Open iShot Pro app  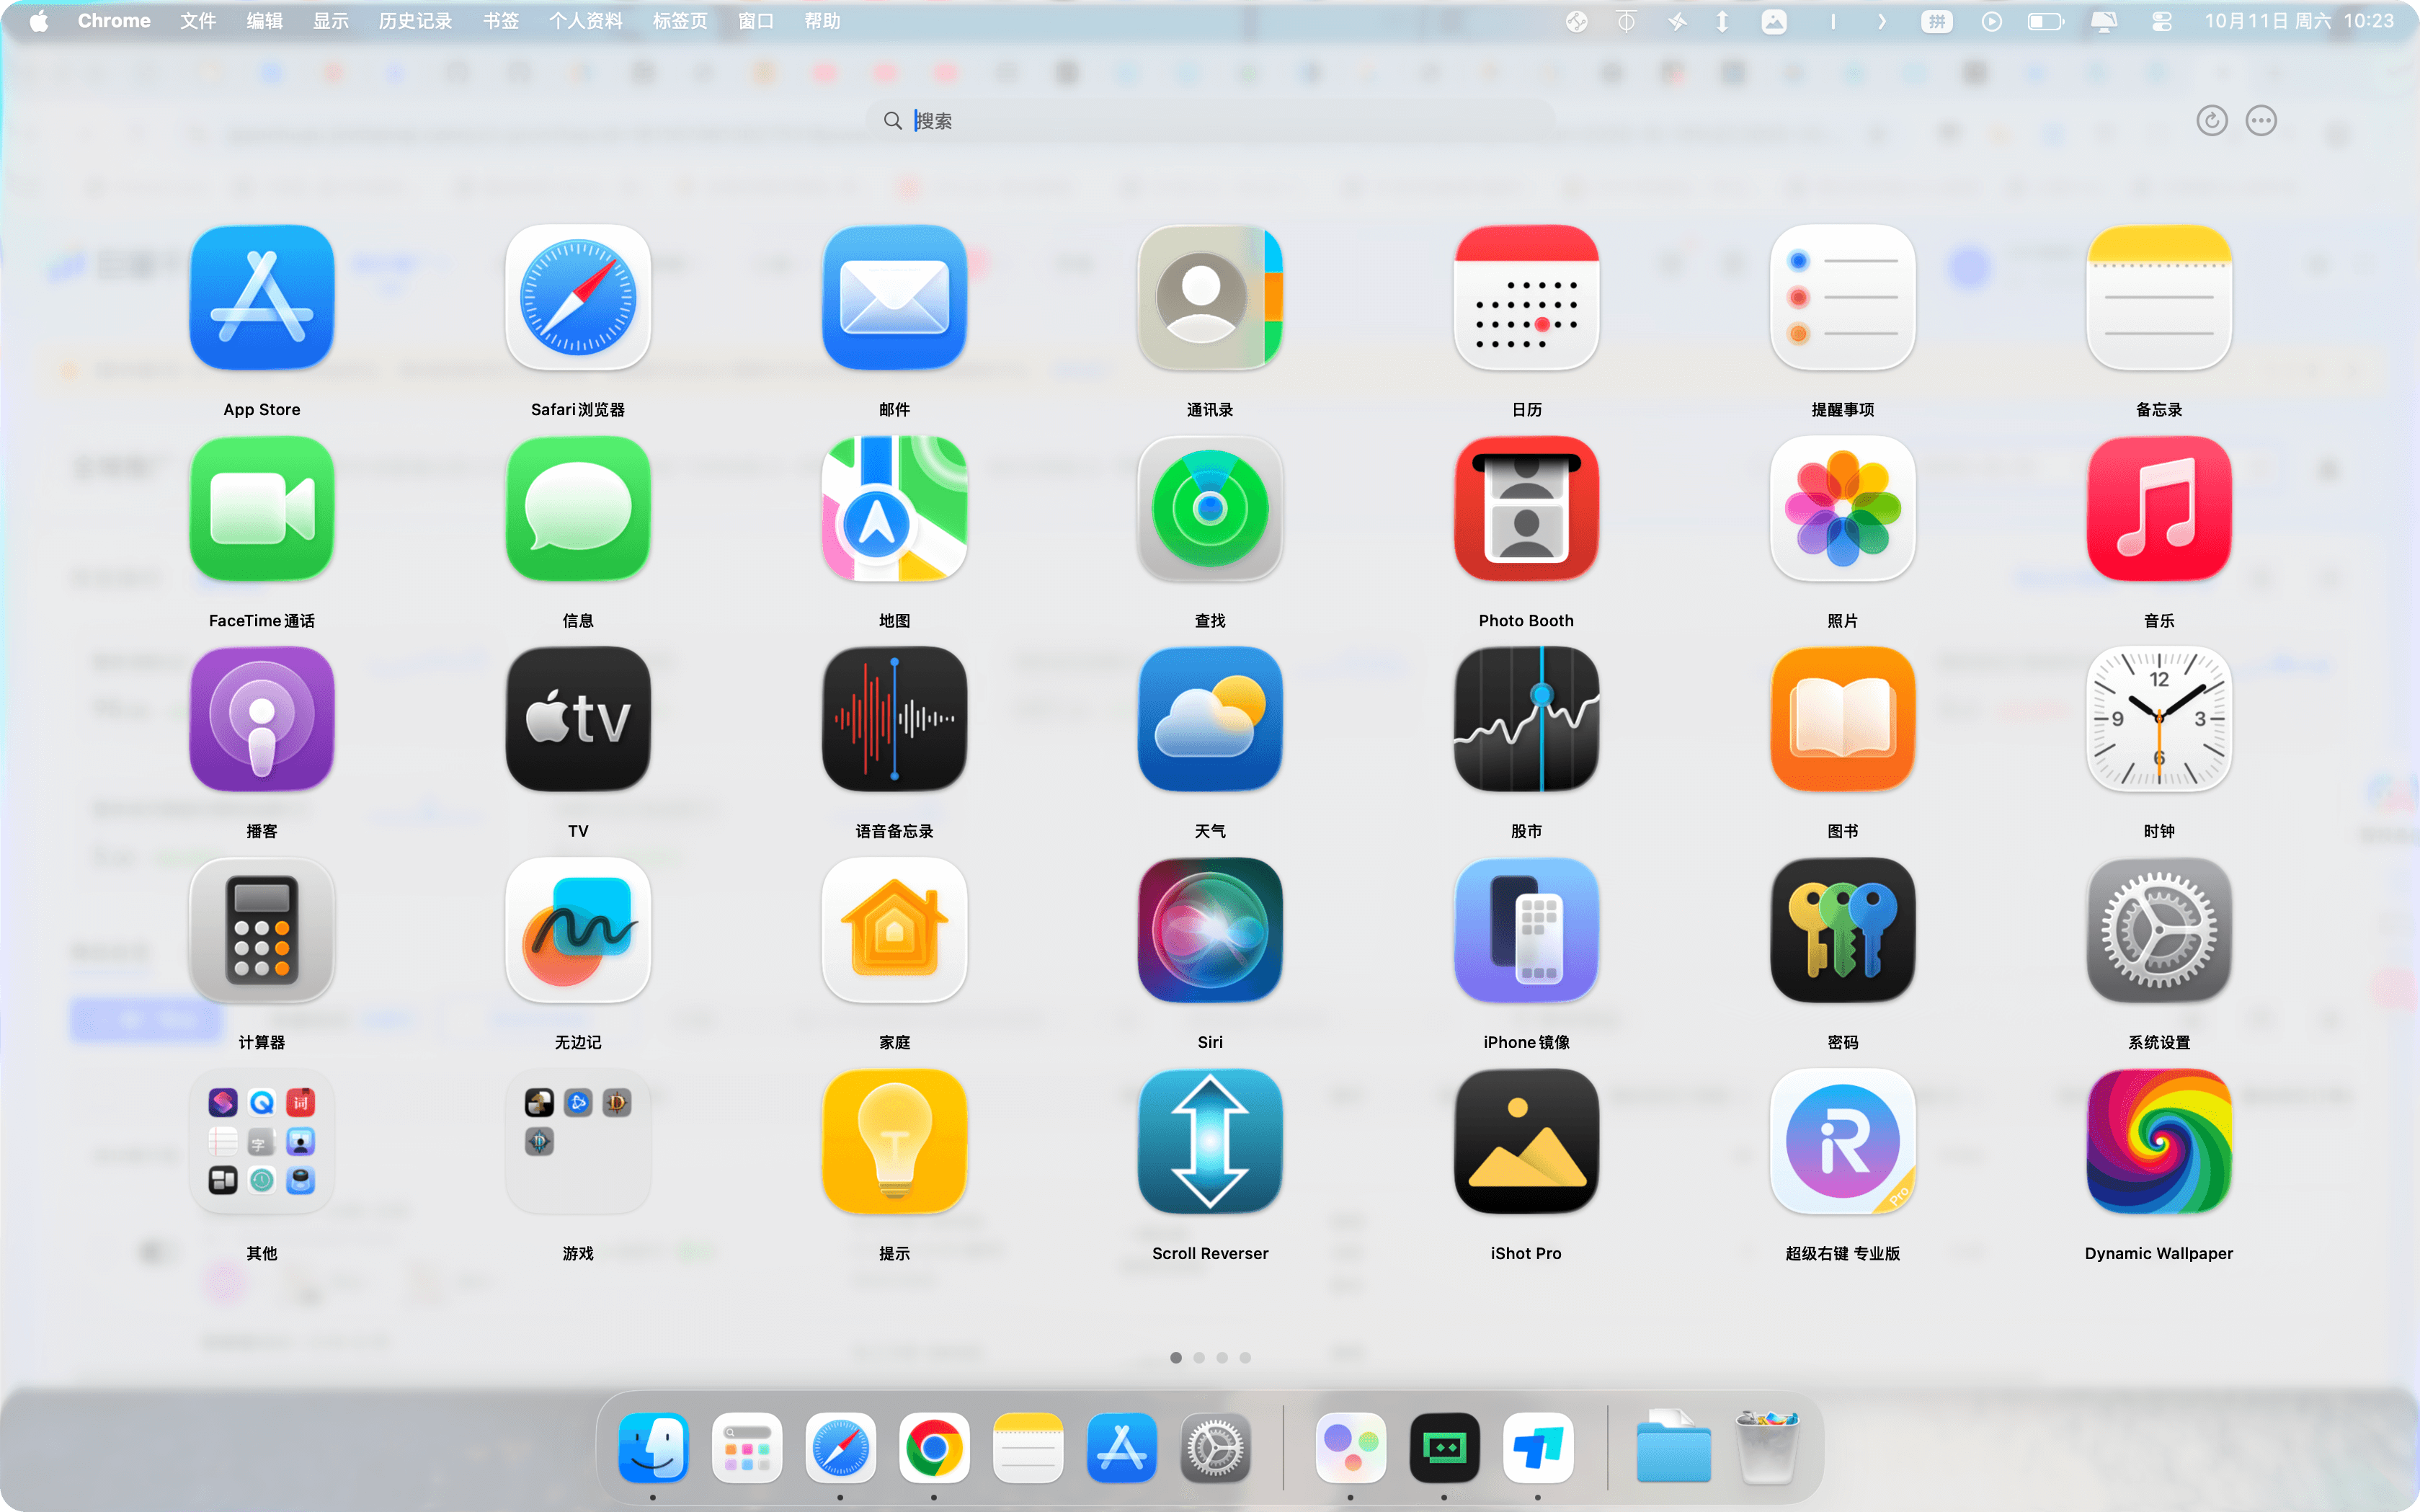[x=1526, y=1141]
